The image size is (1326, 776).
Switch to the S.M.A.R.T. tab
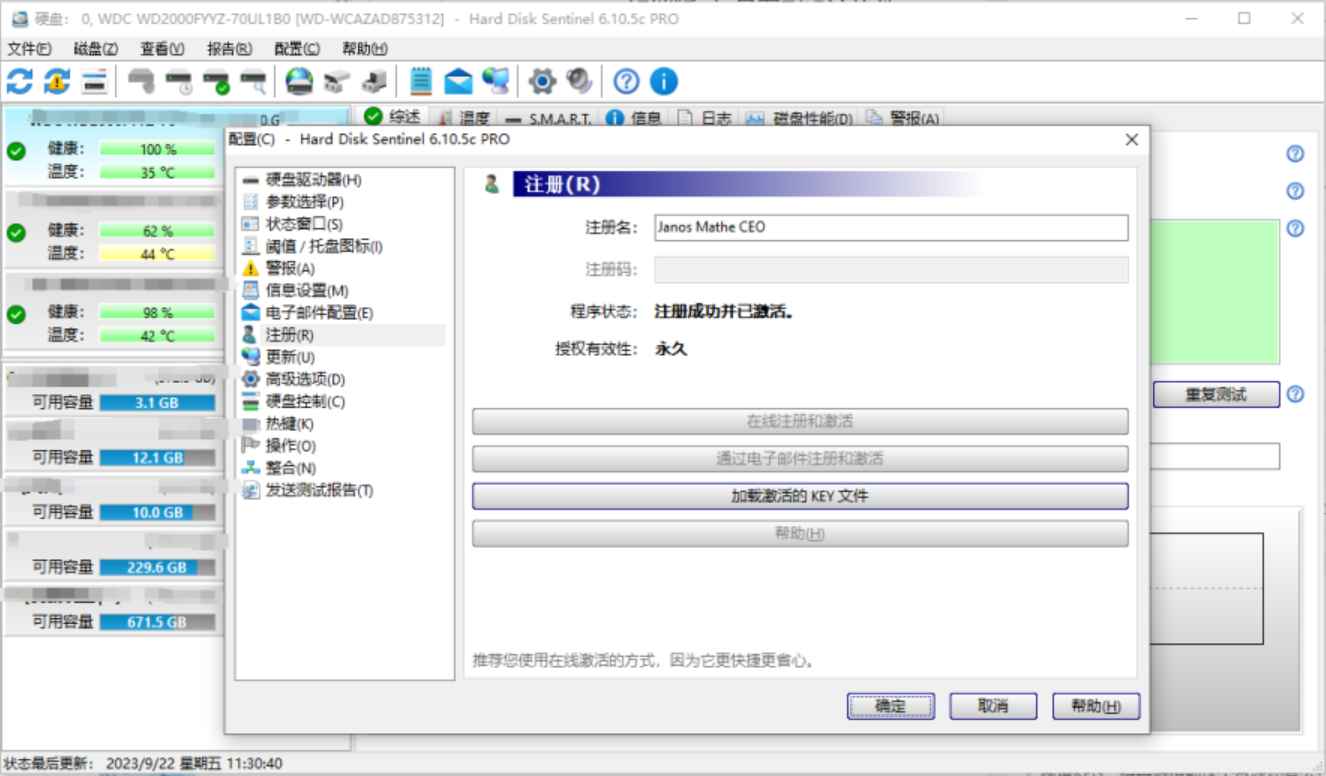(x=558, y=119)
